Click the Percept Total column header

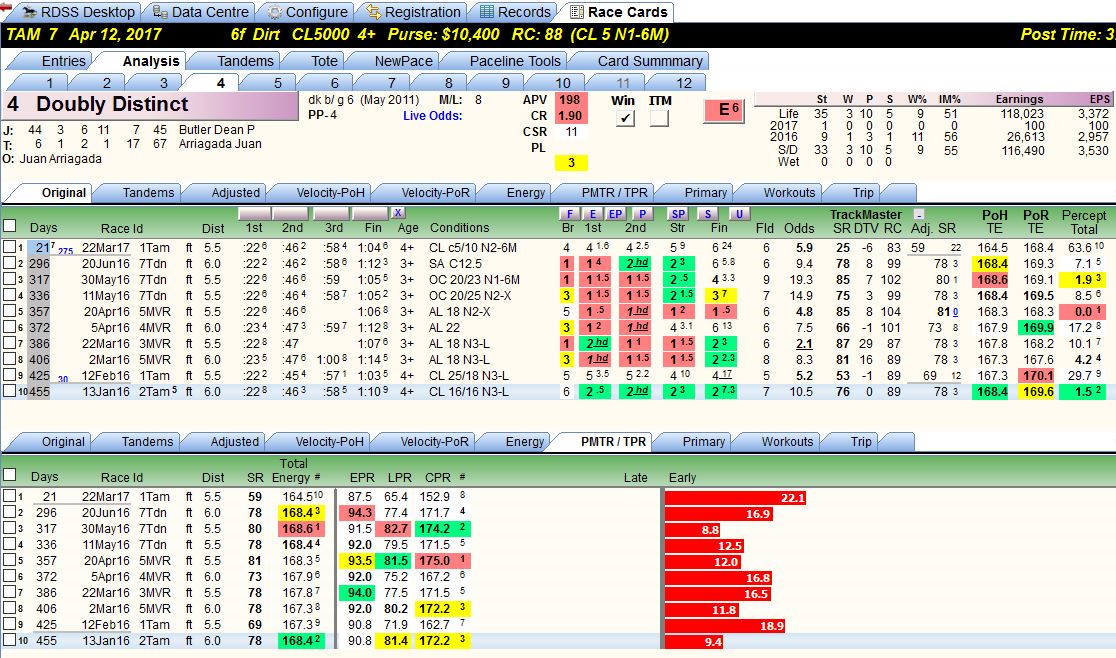1083,221
